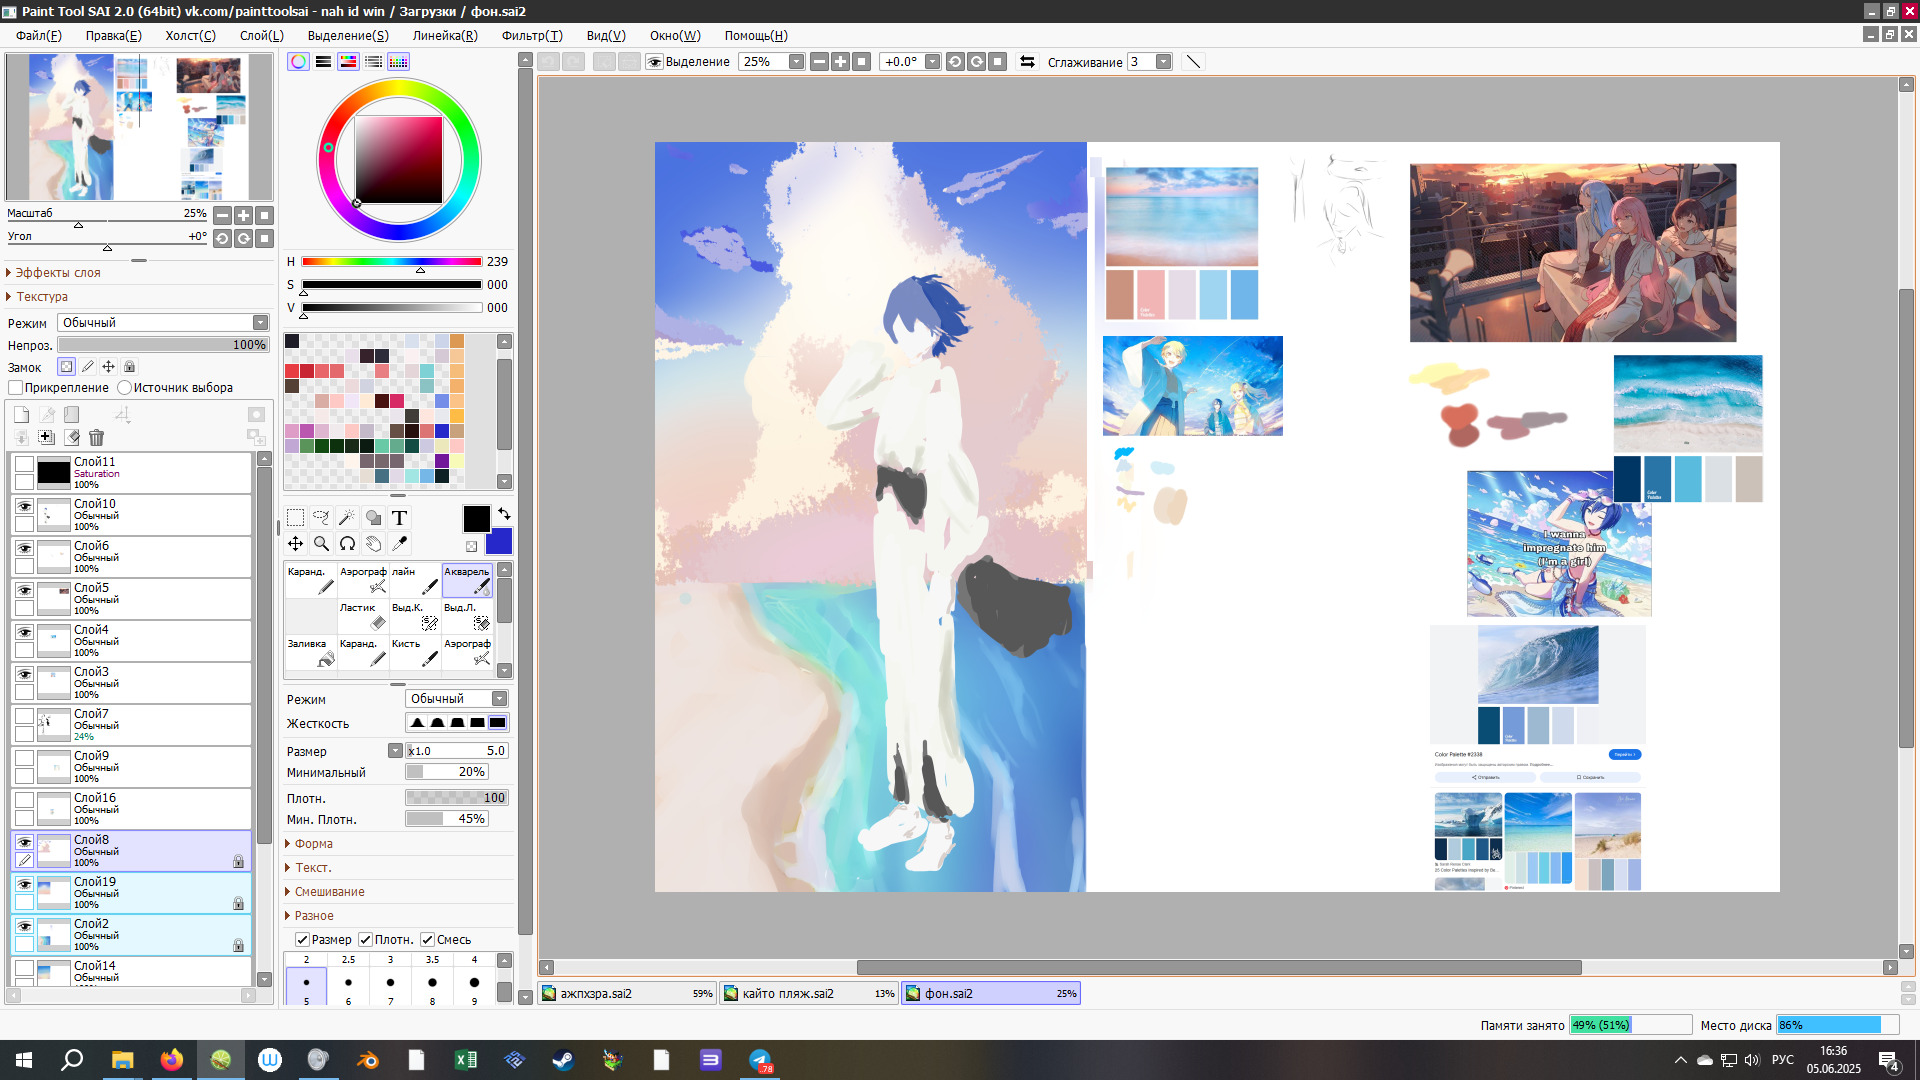
Task: Open the color wheel panel icon
Action: click(298, 61)
